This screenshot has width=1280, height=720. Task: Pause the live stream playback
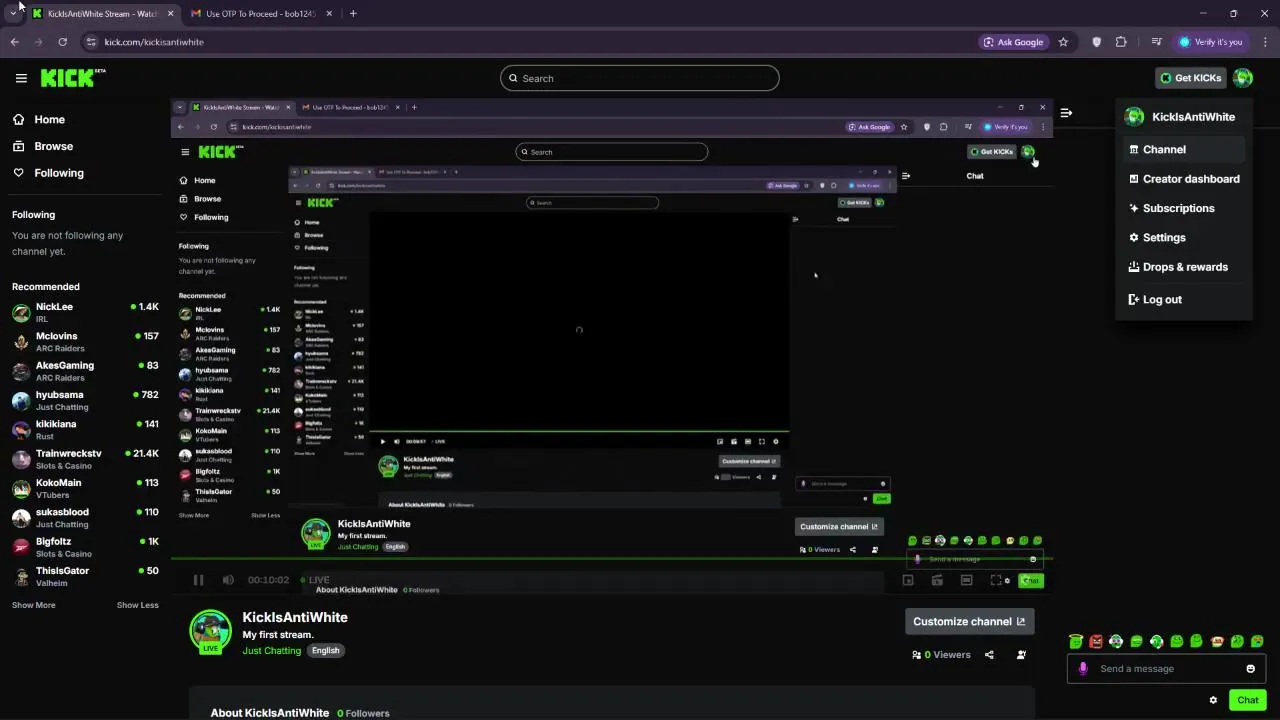coord(198,580)
